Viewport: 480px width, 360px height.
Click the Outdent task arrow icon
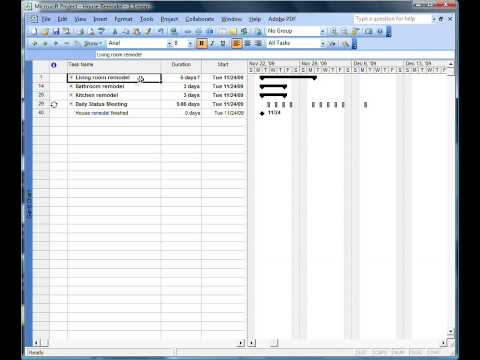coord(35,43)
